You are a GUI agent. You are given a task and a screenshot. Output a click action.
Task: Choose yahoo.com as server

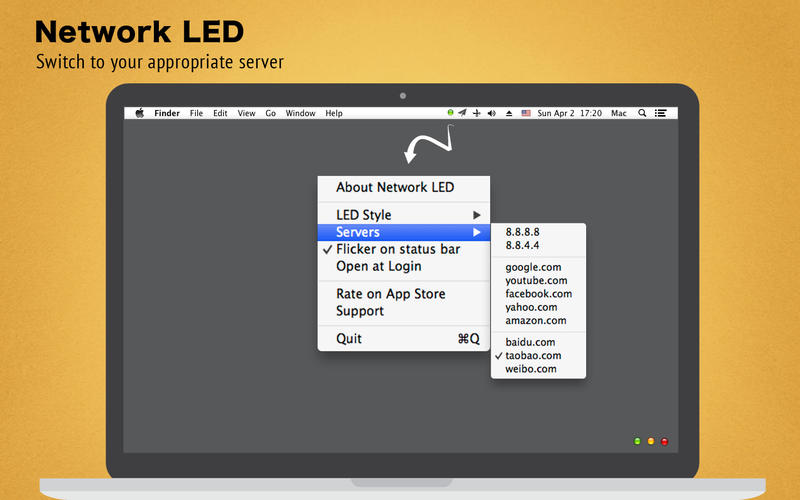[x=538, y=307]
